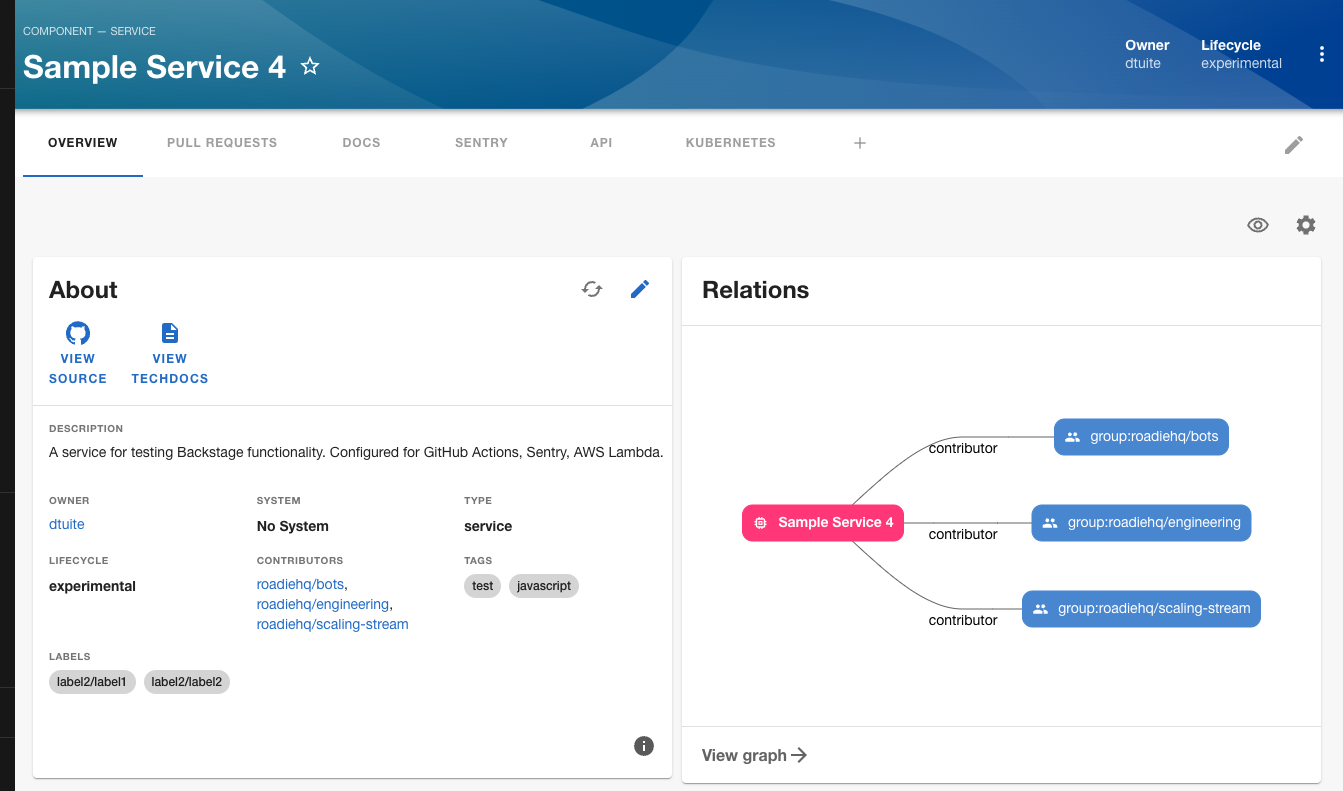
Task: Click Sample Service 4 graph node
Action: 822,523
